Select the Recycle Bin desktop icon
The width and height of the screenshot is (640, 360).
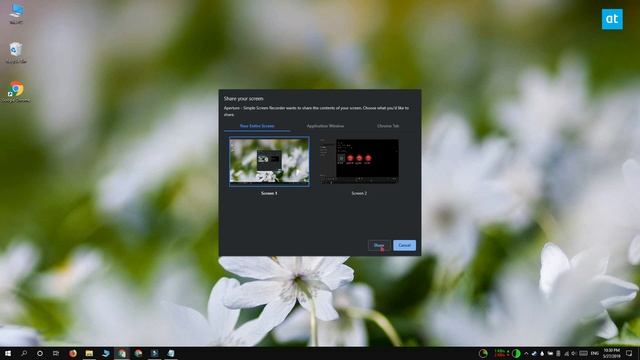(16, 53)
